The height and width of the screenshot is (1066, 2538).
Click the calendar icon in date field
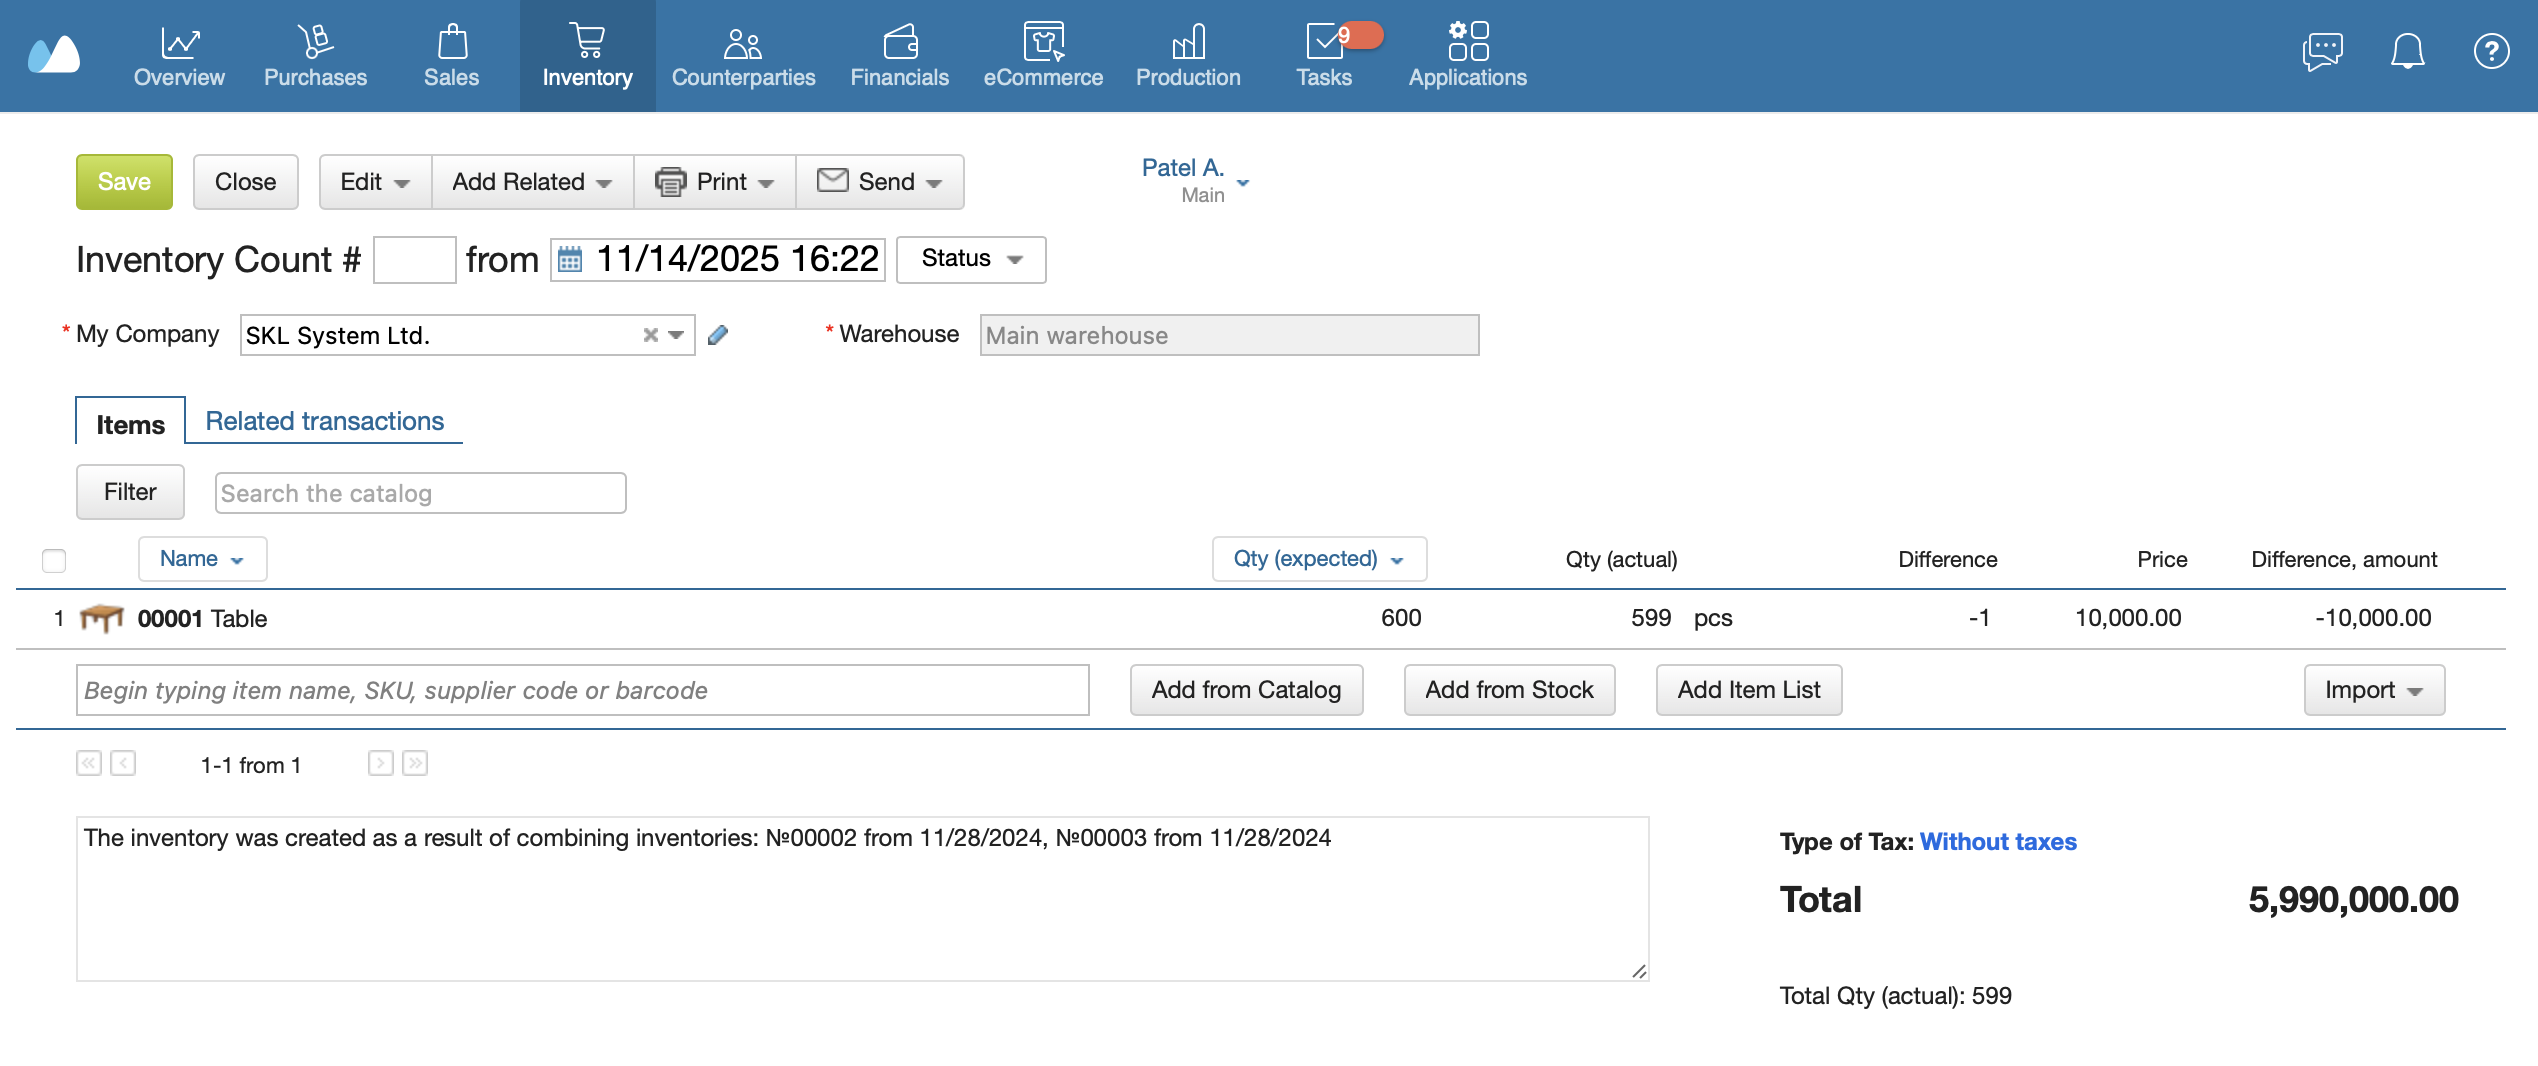point(570,260)
